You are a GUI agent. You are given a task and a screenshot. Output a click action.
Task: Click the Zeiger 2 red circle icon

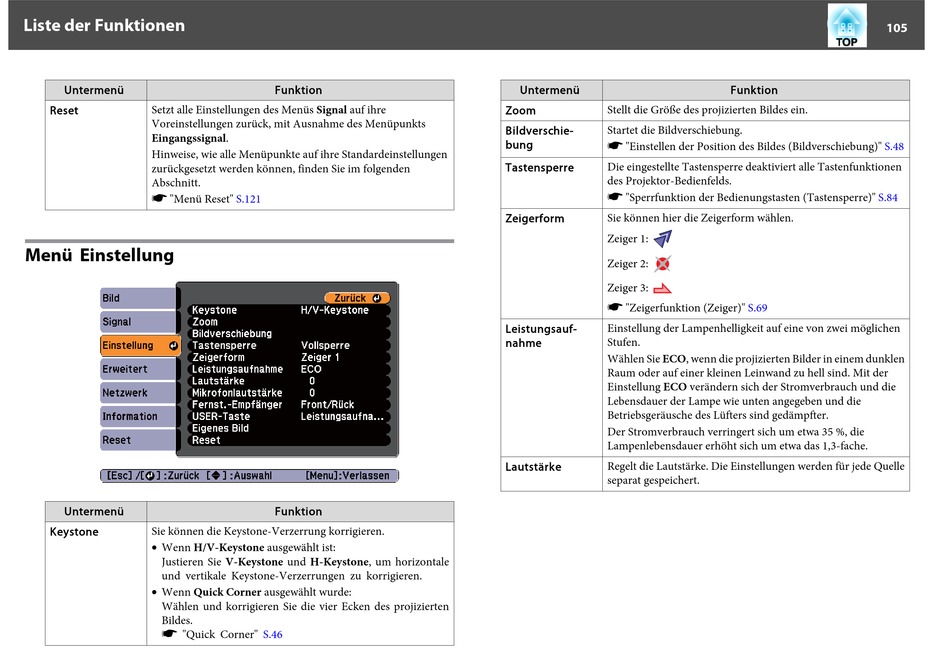click(x=663, y=264)
